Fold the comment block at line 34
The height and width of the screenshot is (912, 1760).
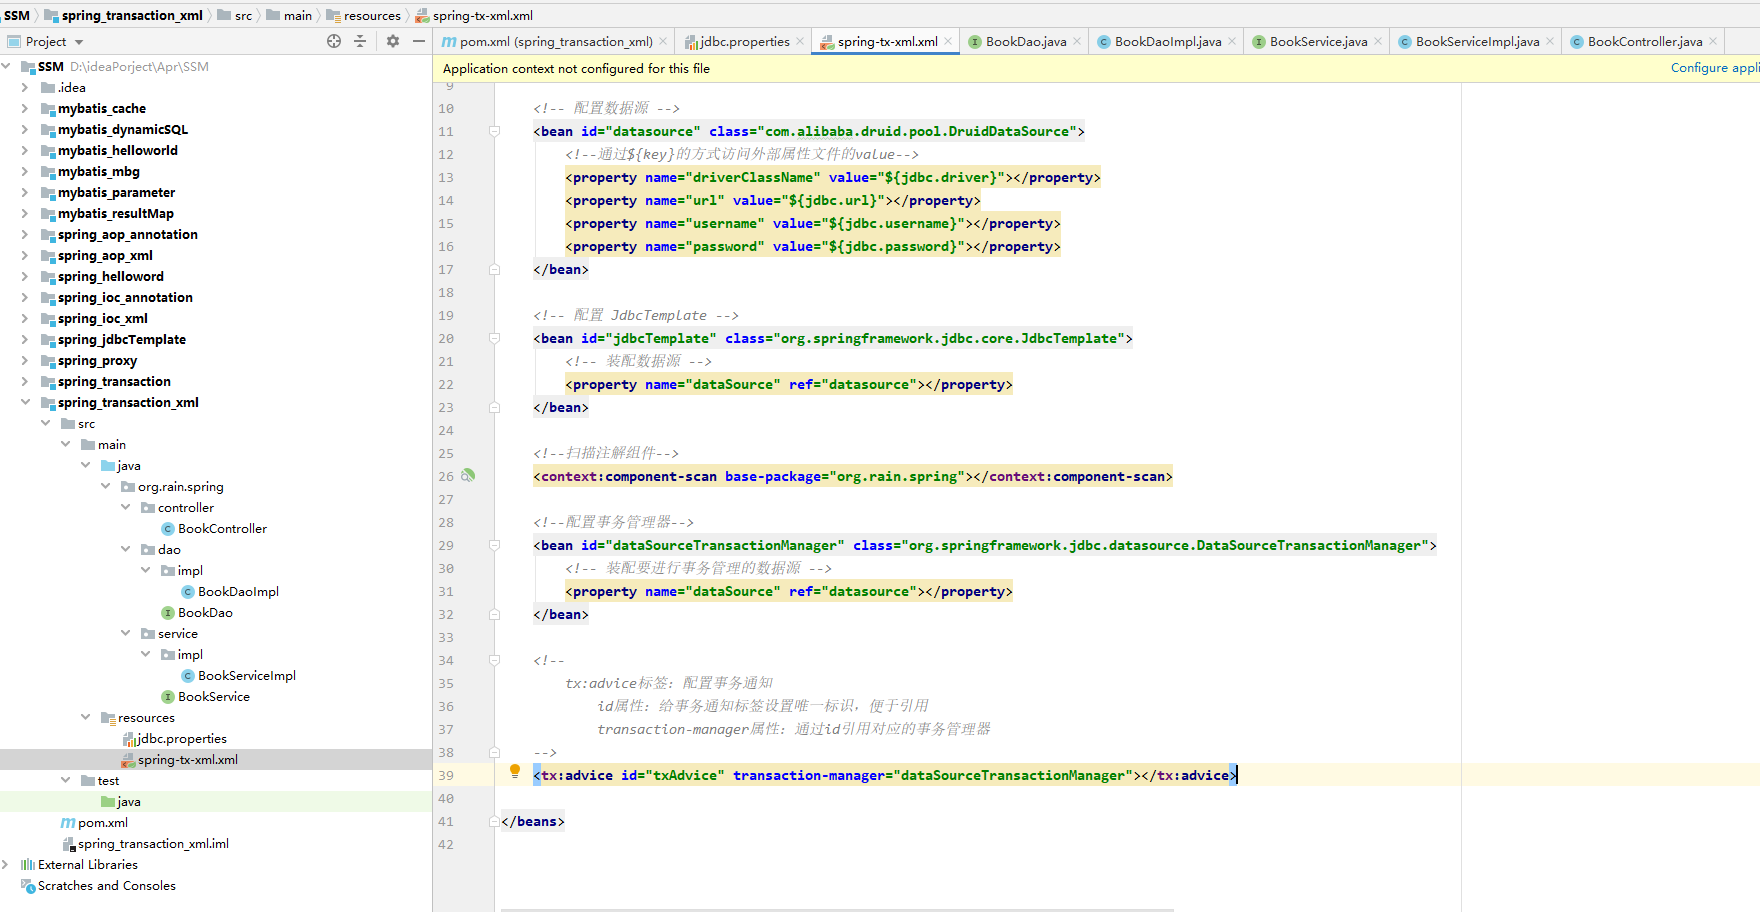(x=494, y=660)
